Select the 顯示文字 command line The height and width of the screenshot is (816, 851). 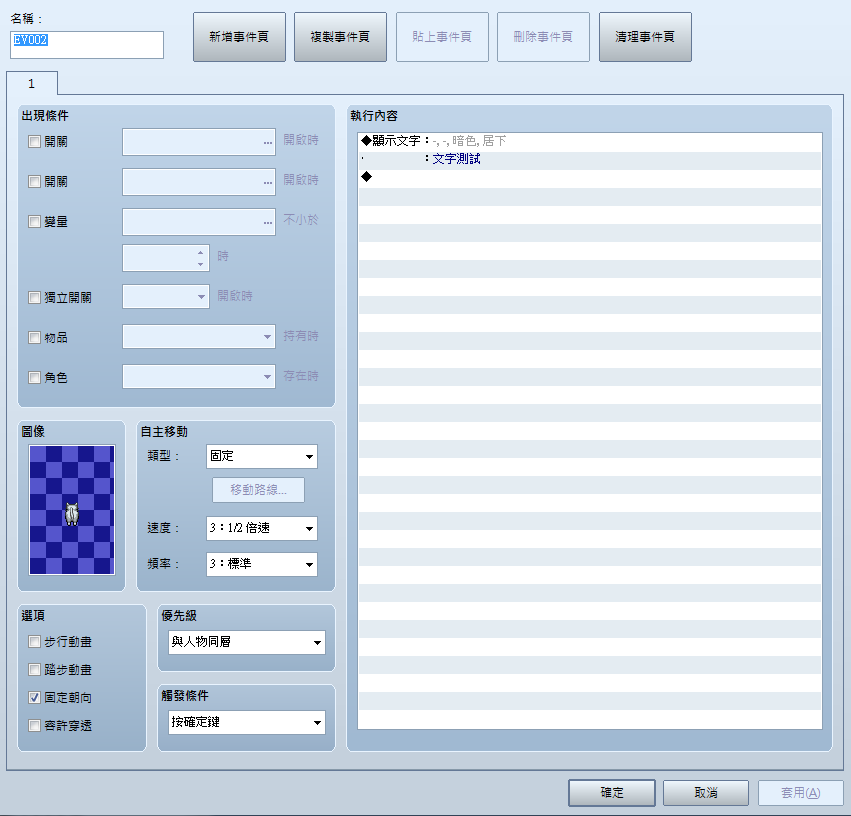click(x=589, y=141)
